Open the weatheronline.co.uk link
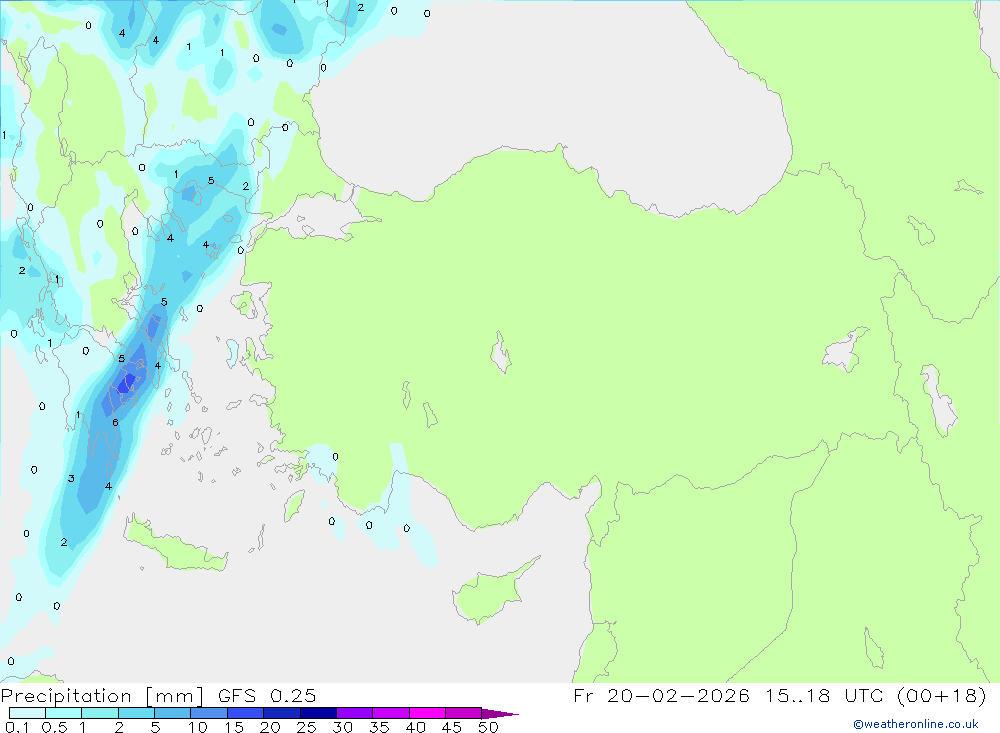Image resolution: width=1000 pixels, height=733 pixels. (x=916, y=724)
